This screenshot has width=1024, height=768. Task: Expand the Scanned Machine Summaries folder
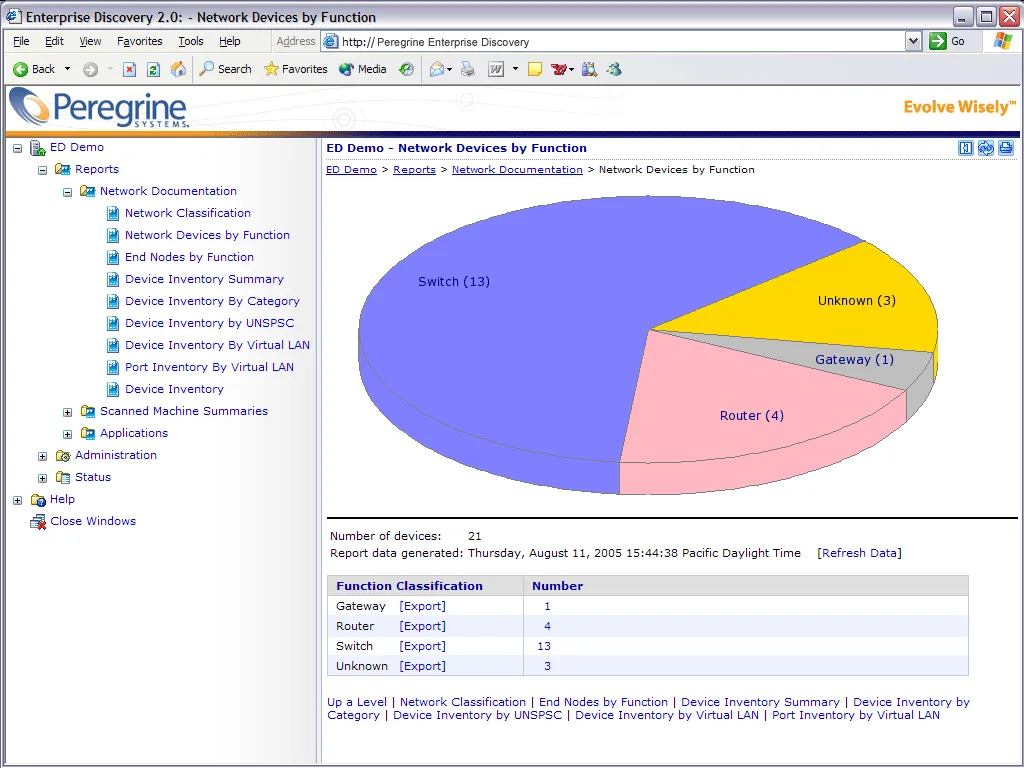[67, 412]
